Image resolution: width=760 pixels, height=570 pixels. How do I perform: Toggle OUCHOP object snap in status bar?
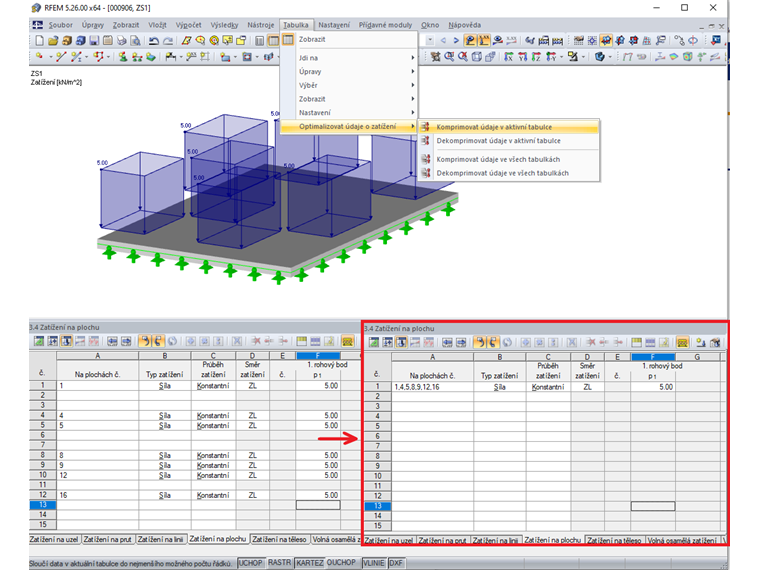pyautogui.click(x=341, y=562)
